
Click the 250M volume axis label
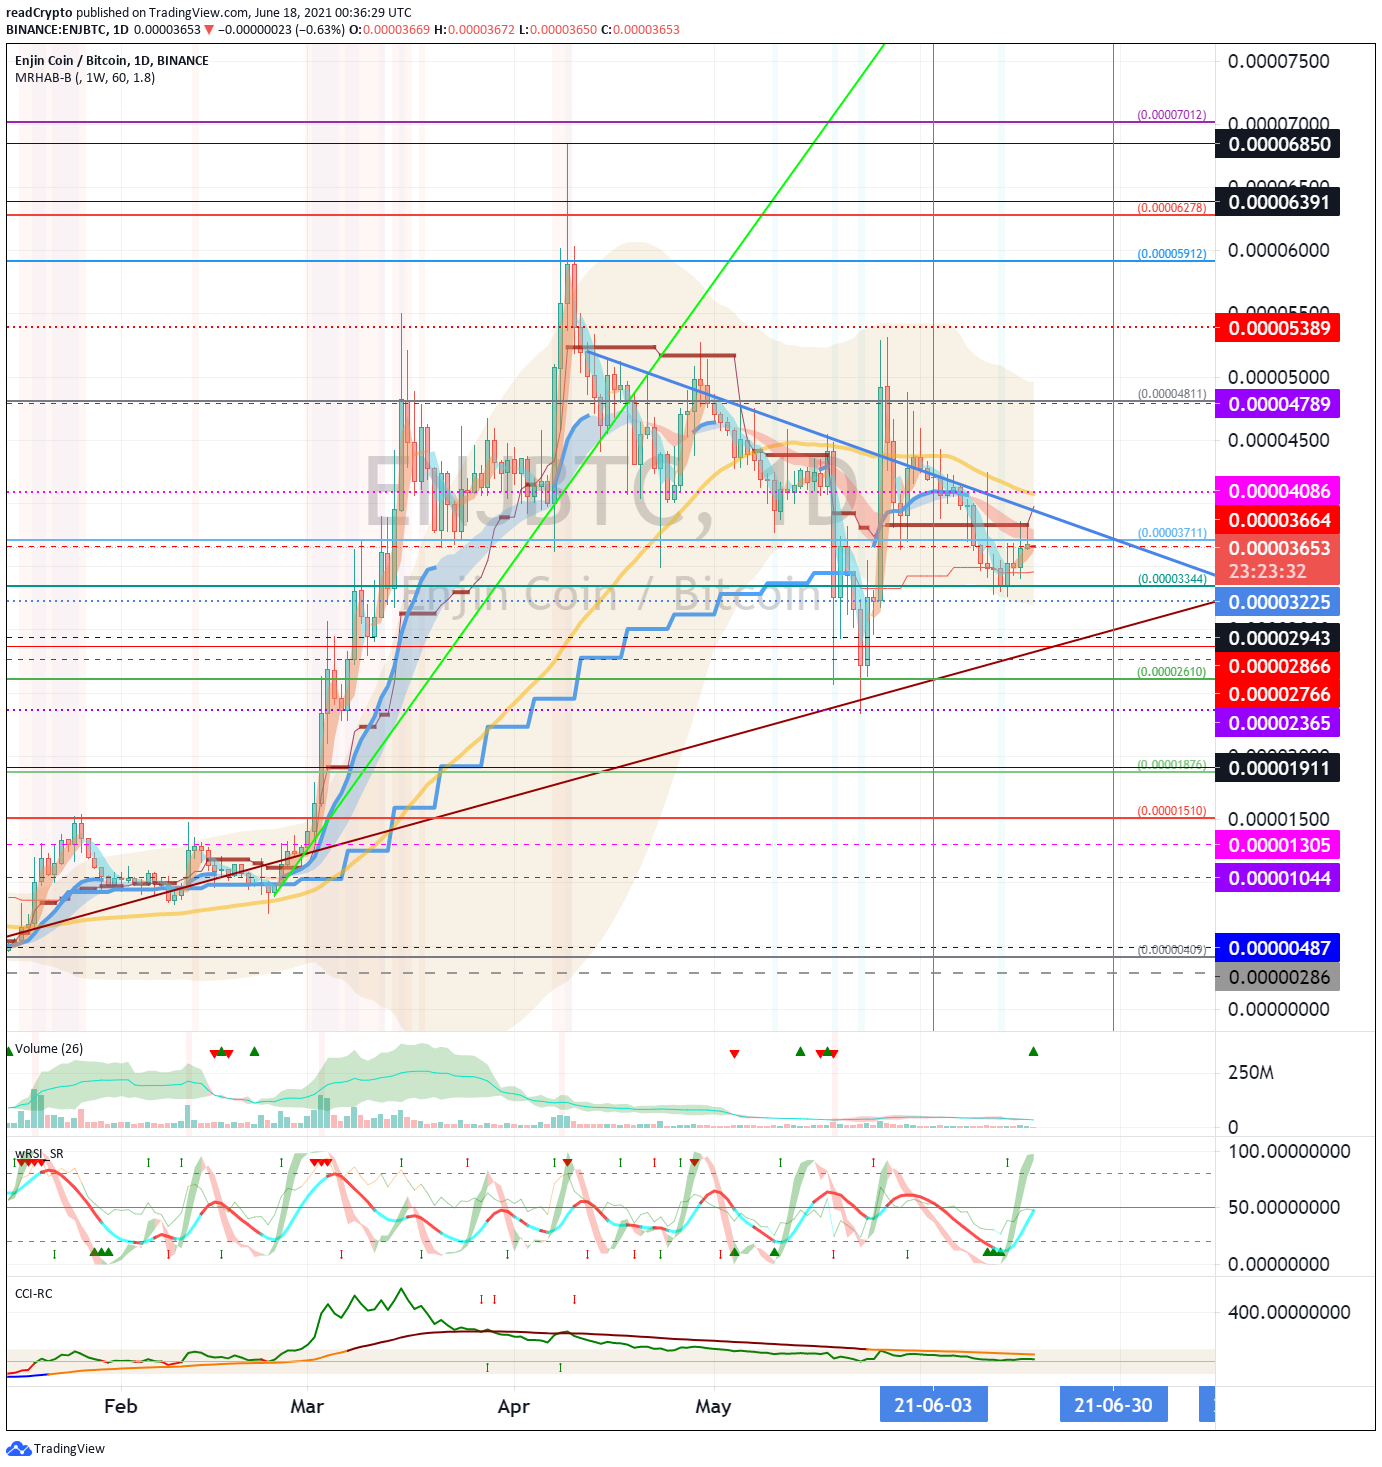click(1251, 1072)
